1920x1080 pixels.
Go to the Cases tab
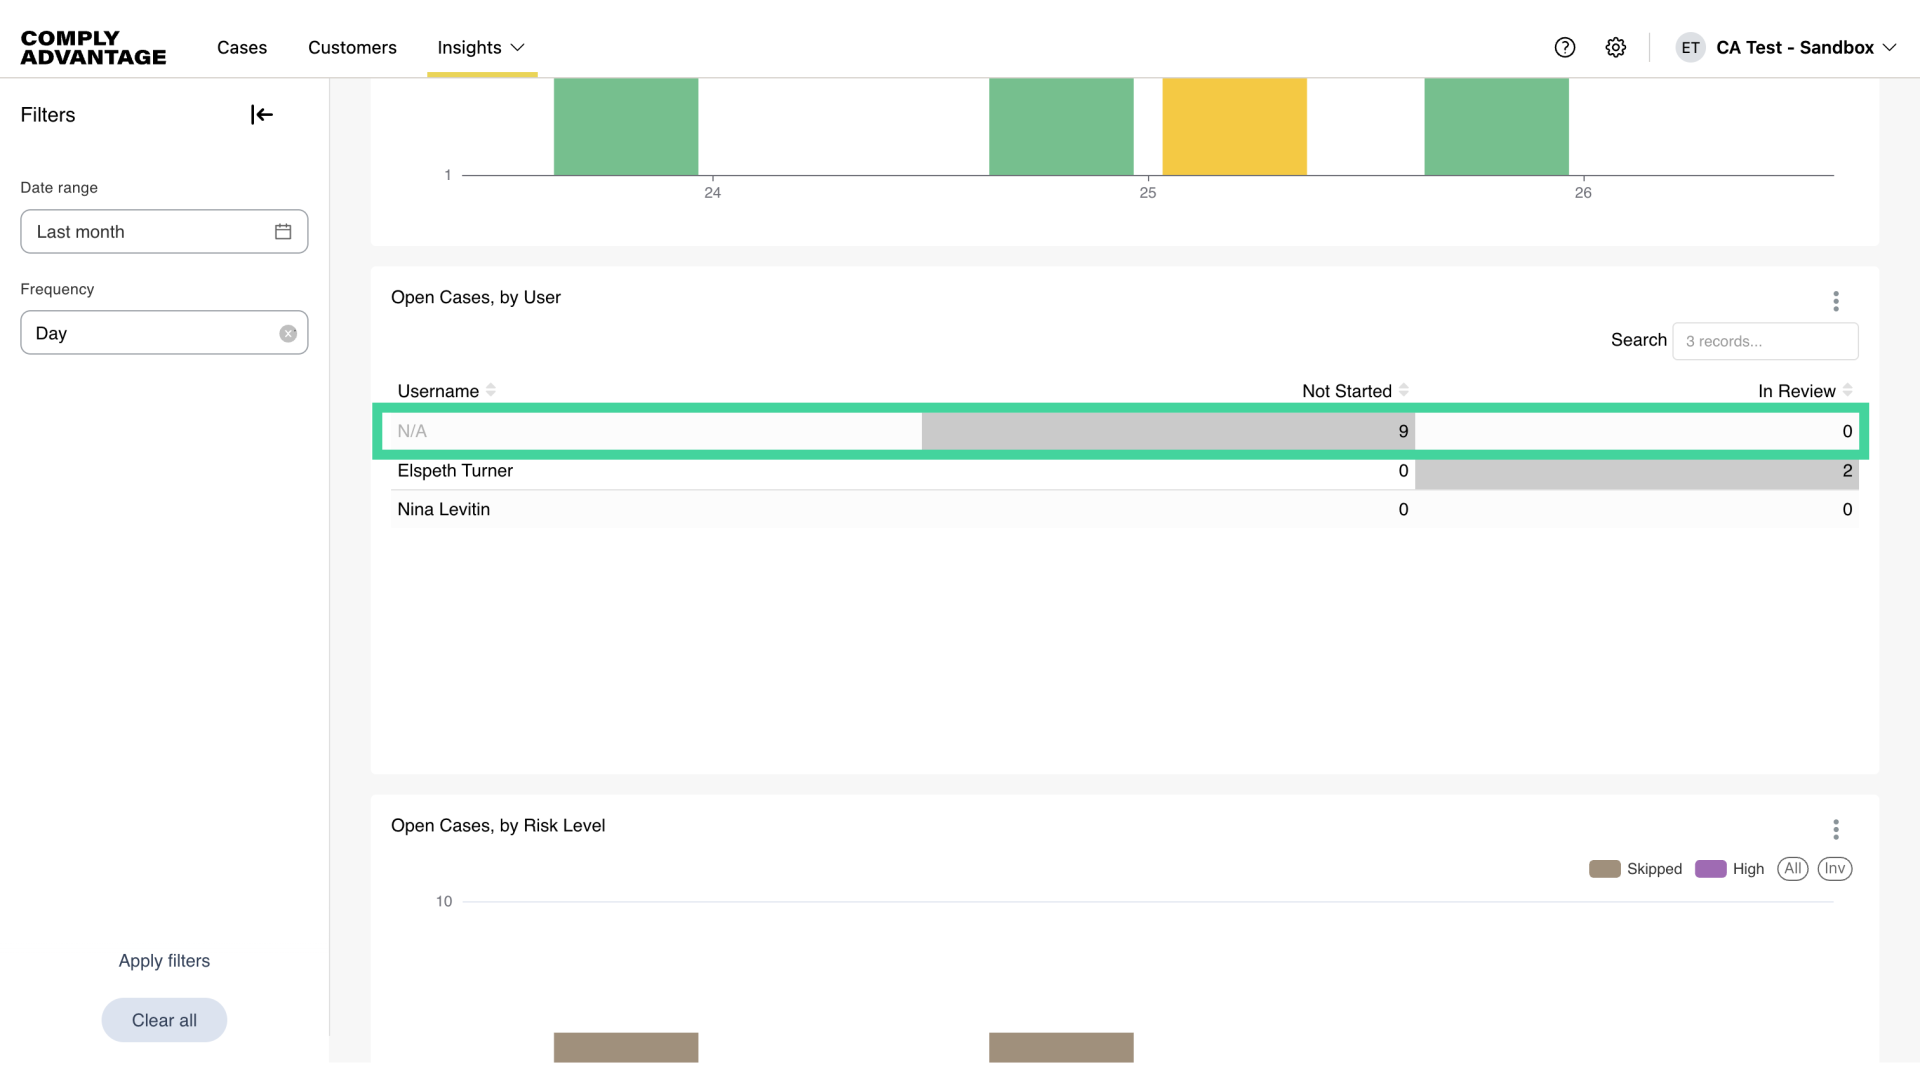coord(242,47)
